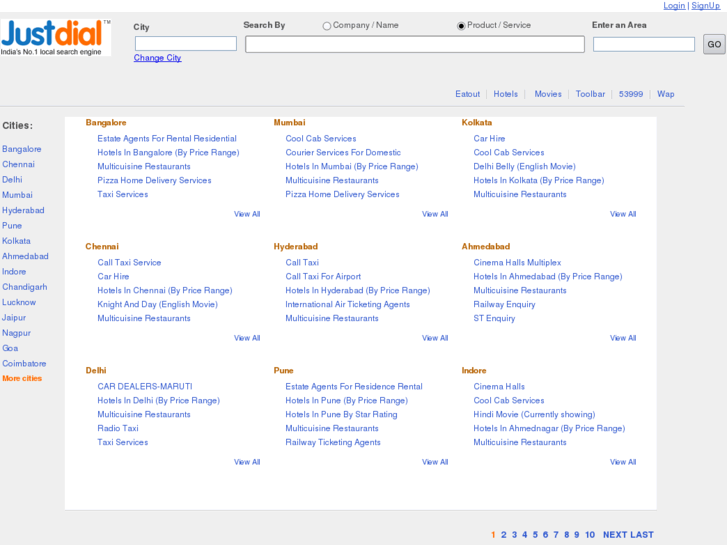Click View All under Pune
This screenshot has width=727, height=545.
pos(435,462)
